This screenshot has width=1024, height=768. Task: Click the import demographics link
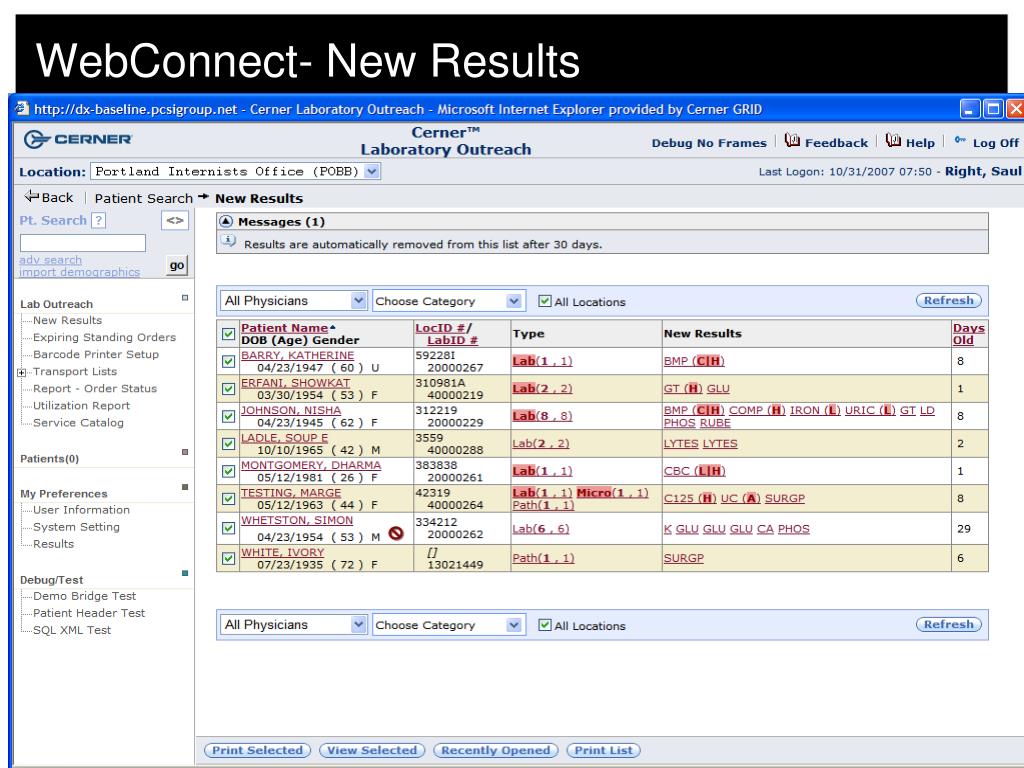pos(79,272)
